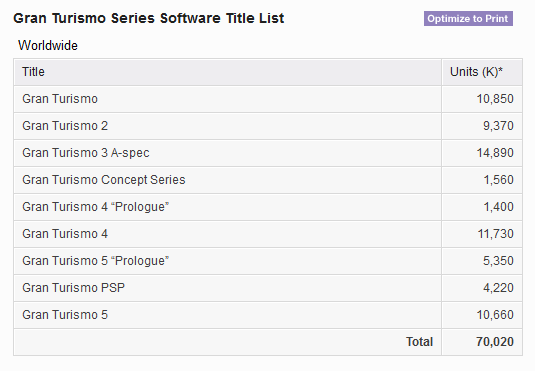This screenshot has height=371, width=535.
Task: Click the 4,220 units value
Action: pyautogui.click(x=498, y=288)
